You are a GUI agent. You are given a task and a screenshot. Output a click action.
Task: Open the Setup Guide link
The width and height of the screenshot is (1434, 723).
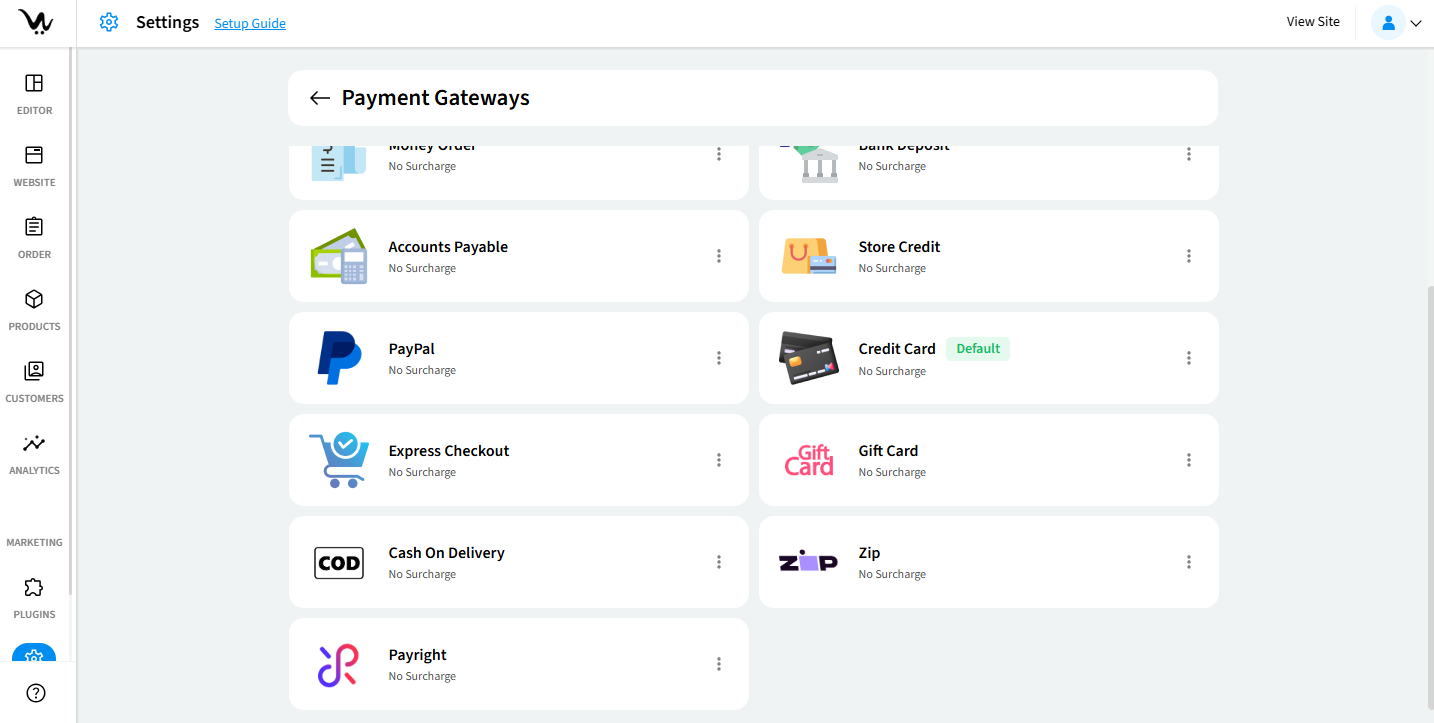250,23
